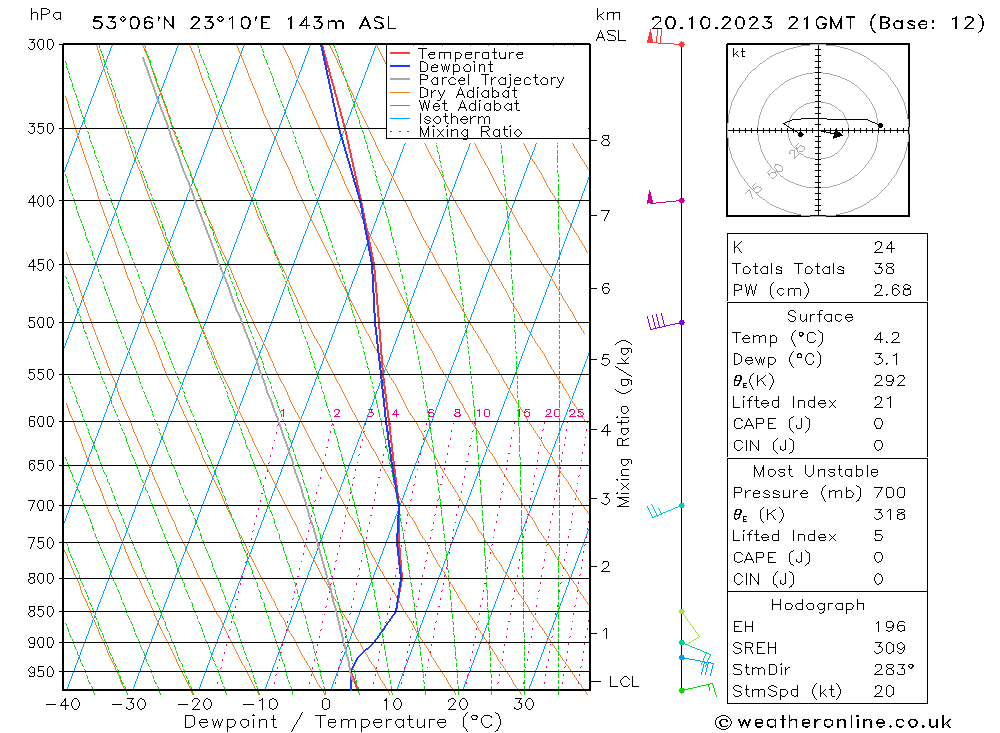Click the storm motion arrow in hodograph
The image size is (1000, 733).
click(x=837, y=134)
